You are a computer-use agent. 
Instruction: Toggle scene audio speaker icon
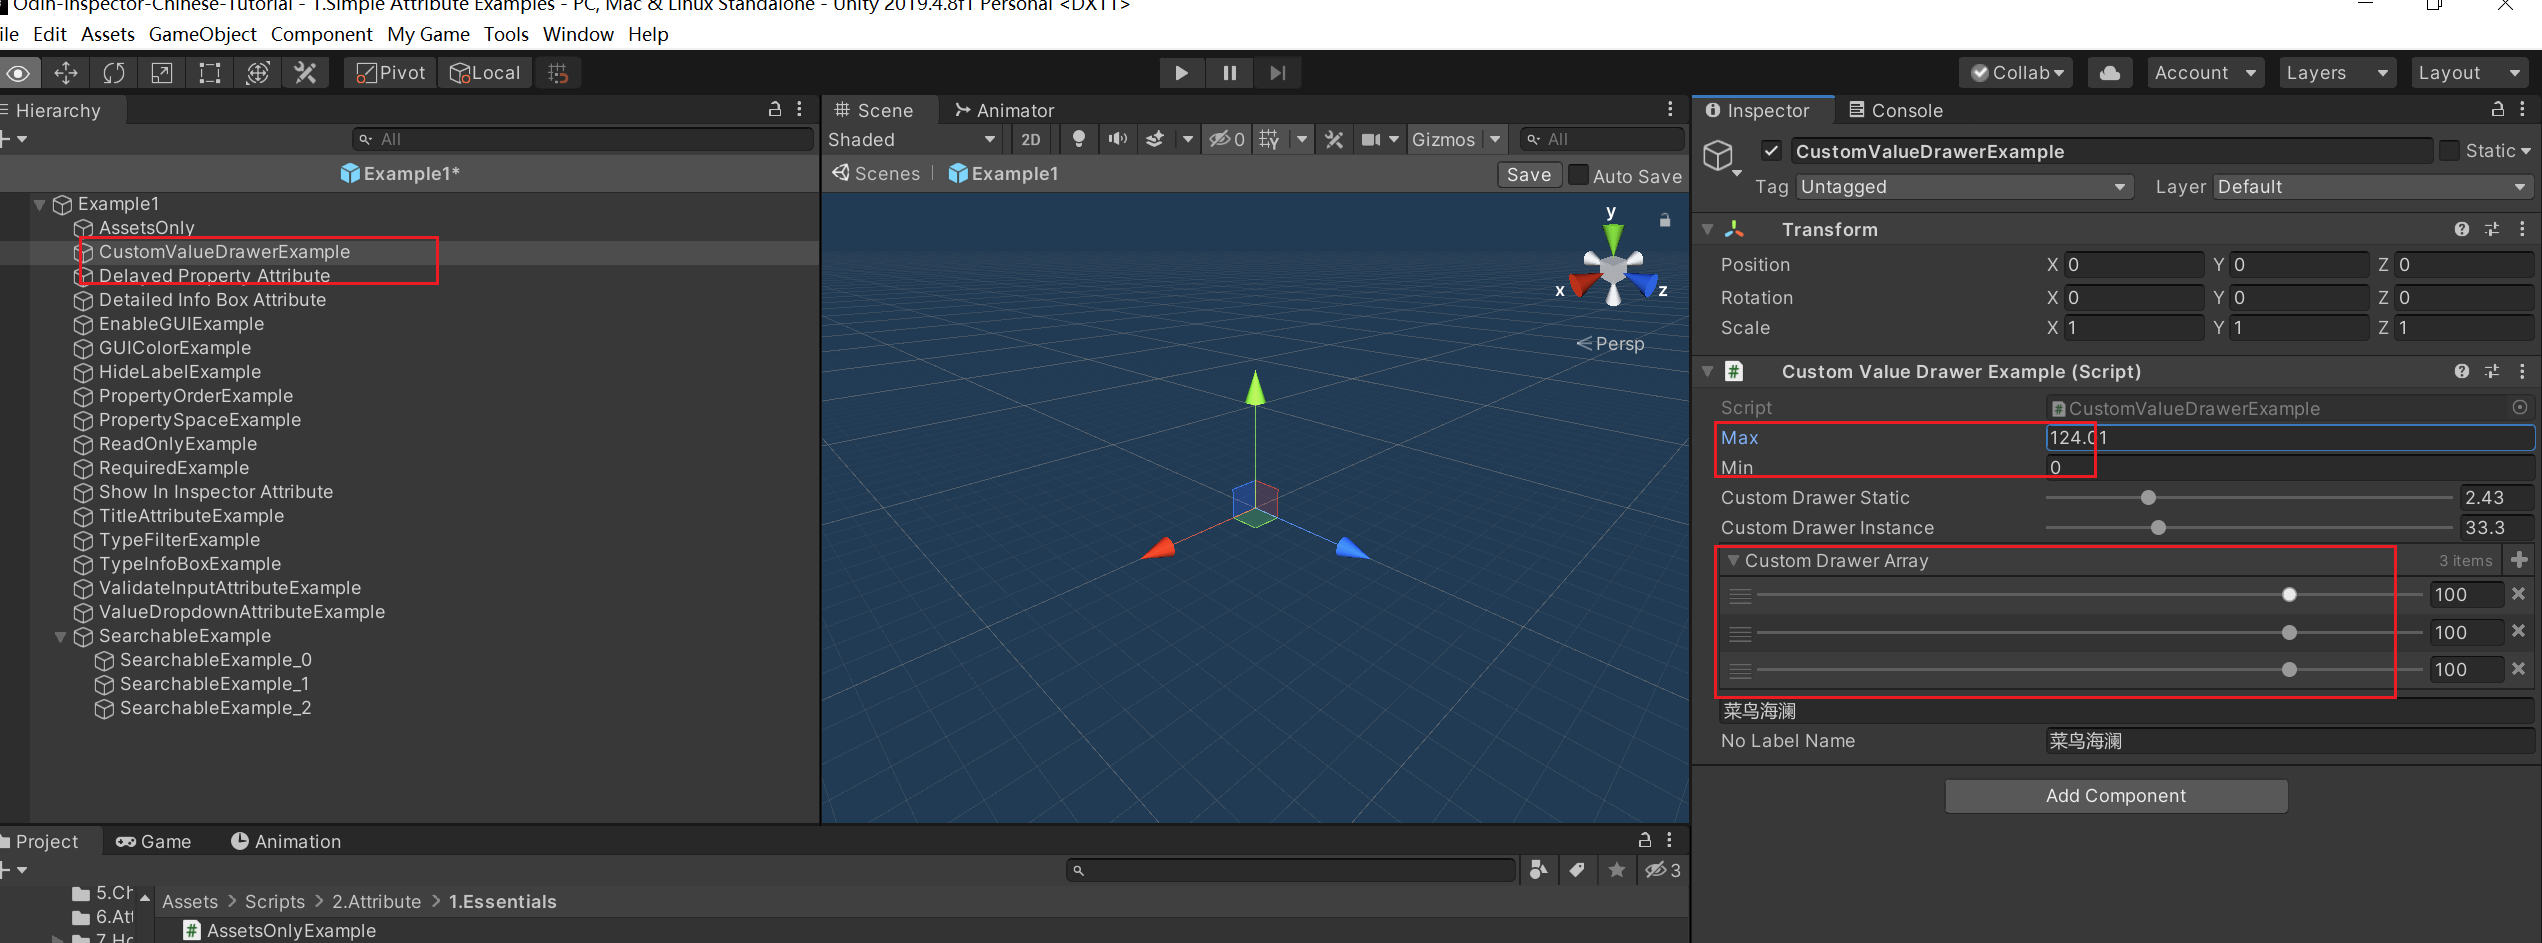1117,139
